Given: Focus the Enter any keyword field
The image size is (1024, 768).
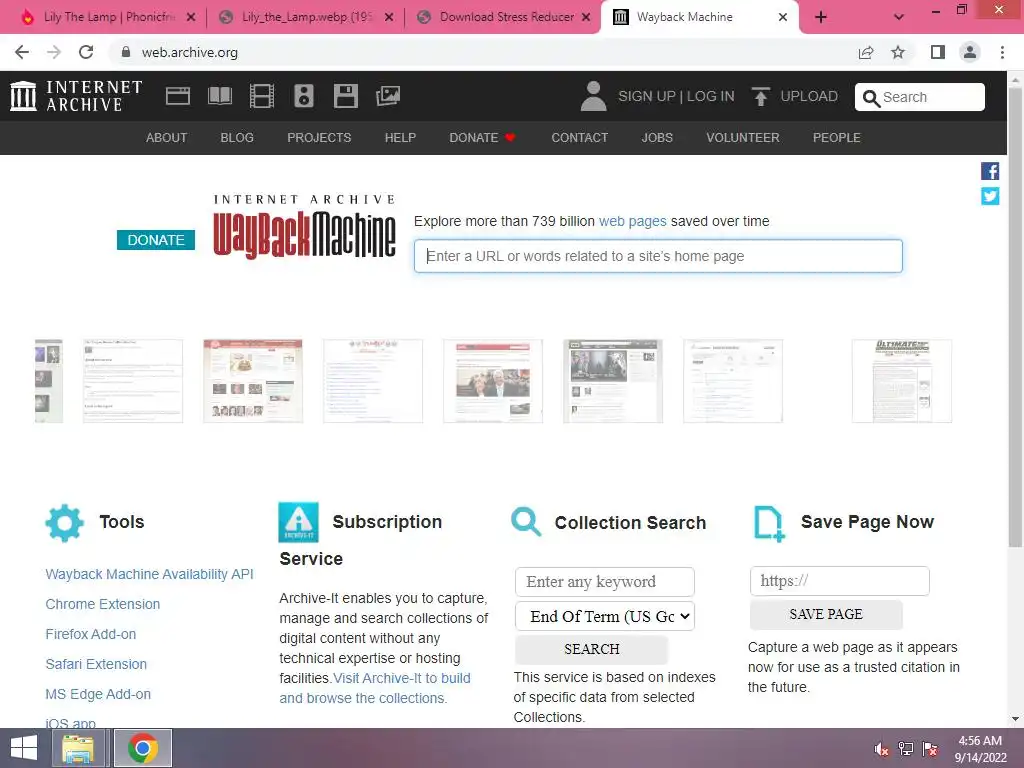Looking at the screenshot, I should click(x=605, y=582).
